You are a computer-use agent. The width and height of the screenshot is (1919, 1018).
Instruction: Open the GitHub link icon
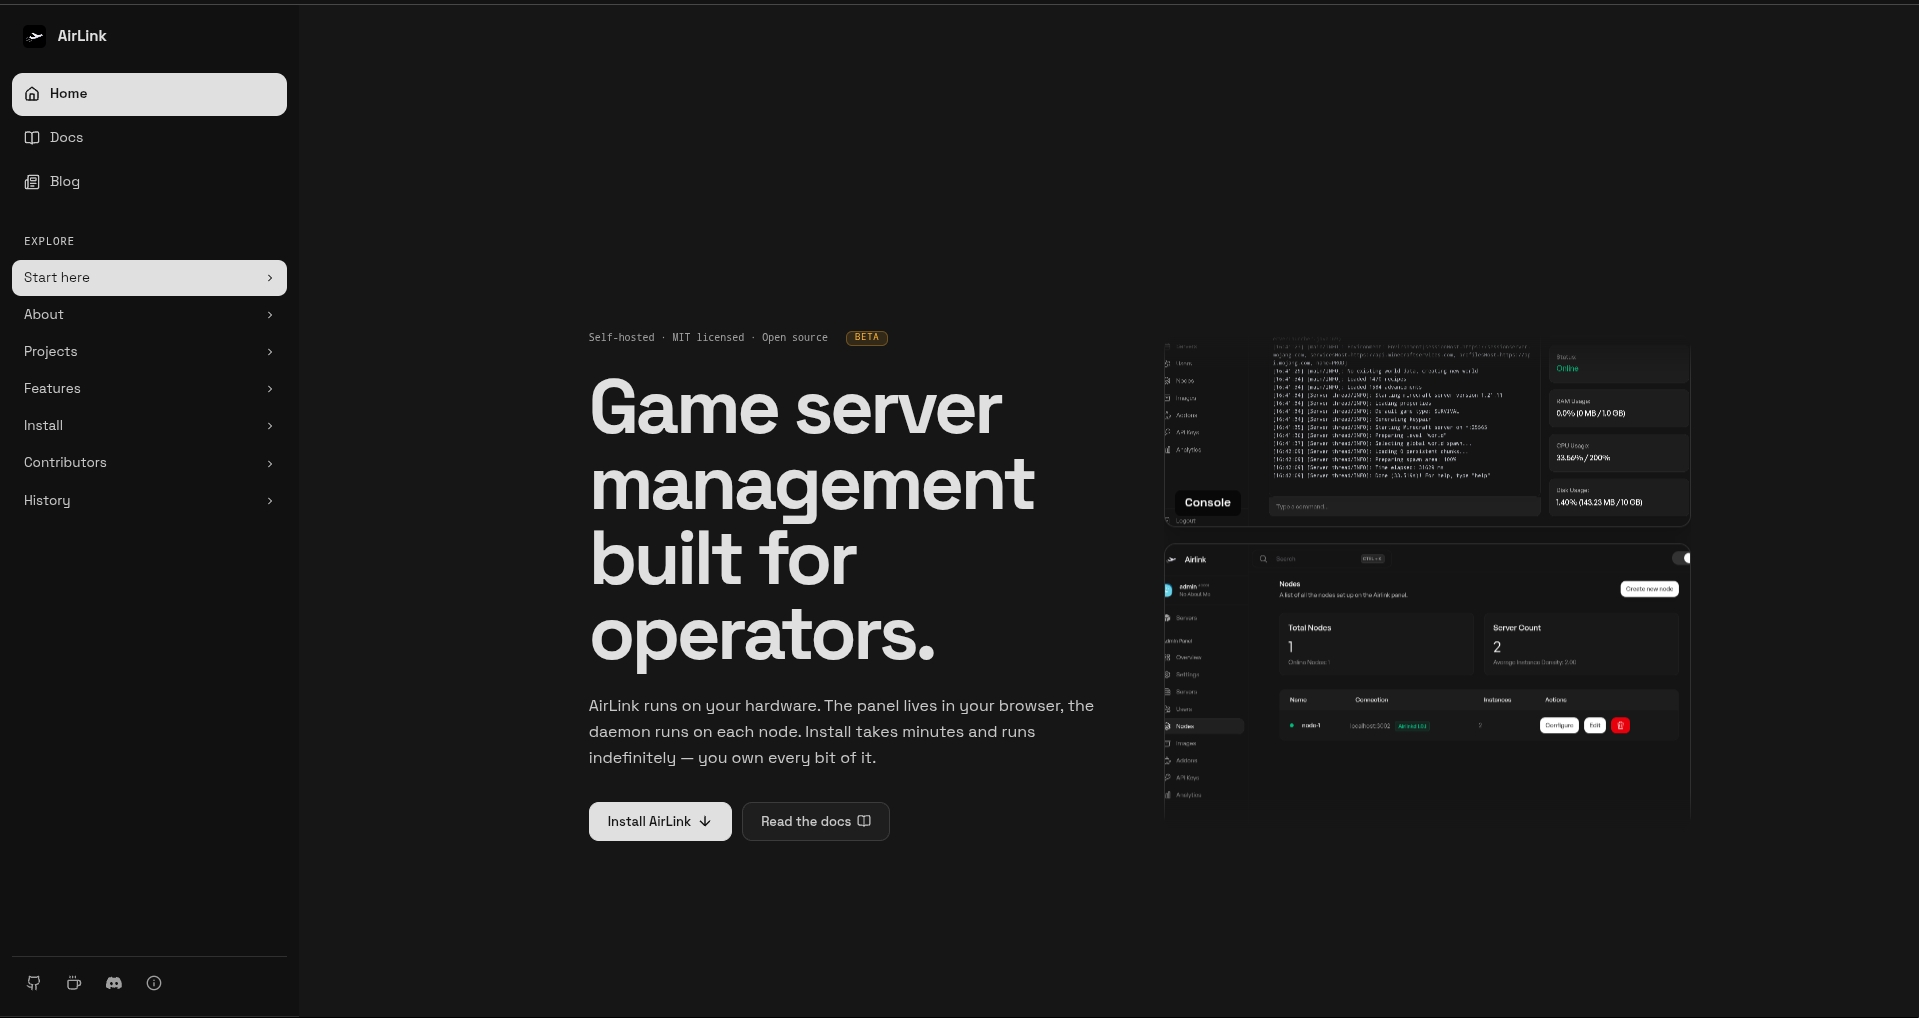tap(34, 983)
